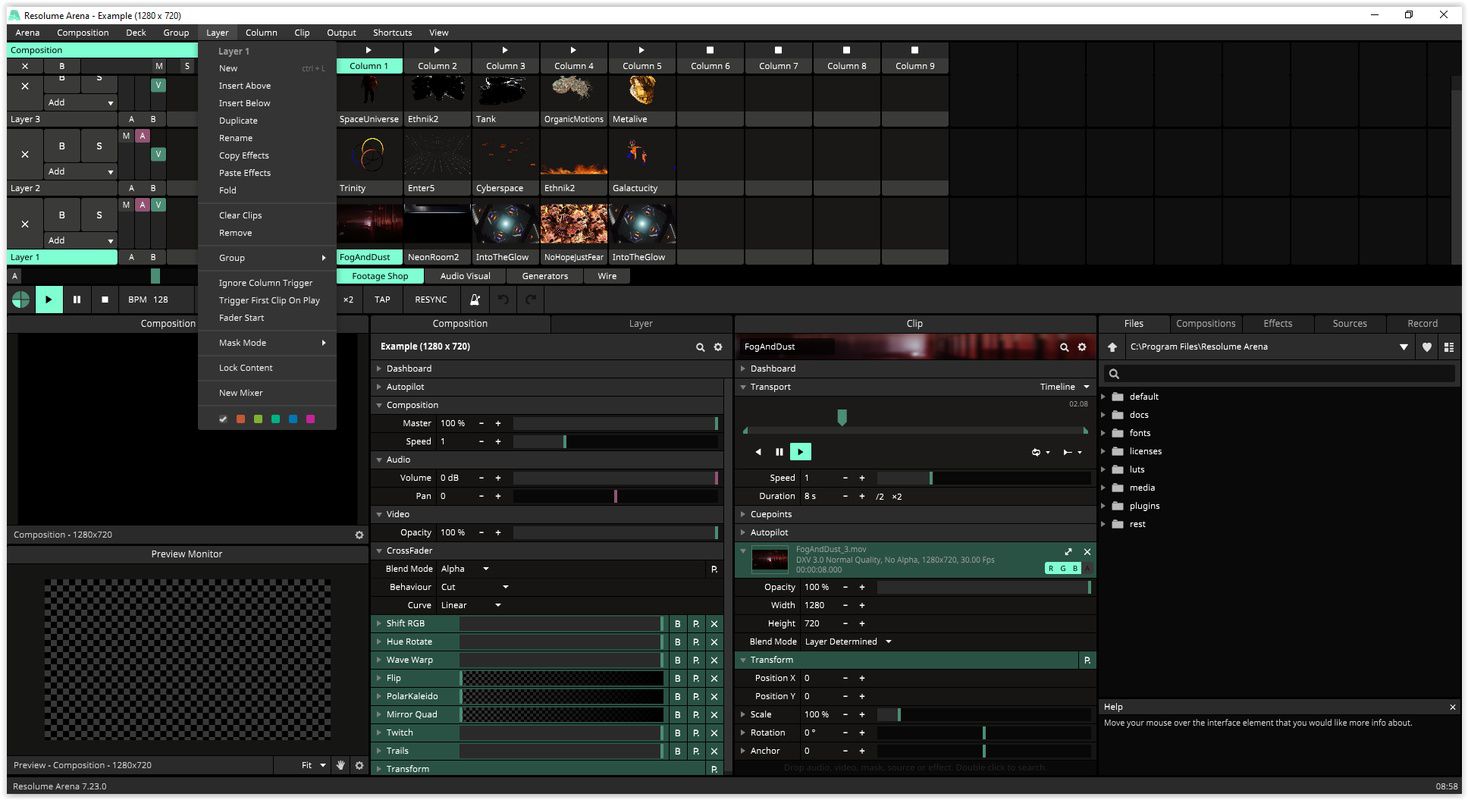Expand the Twitch effect
Screen dimensions: 1468x800
coord(379,733)
